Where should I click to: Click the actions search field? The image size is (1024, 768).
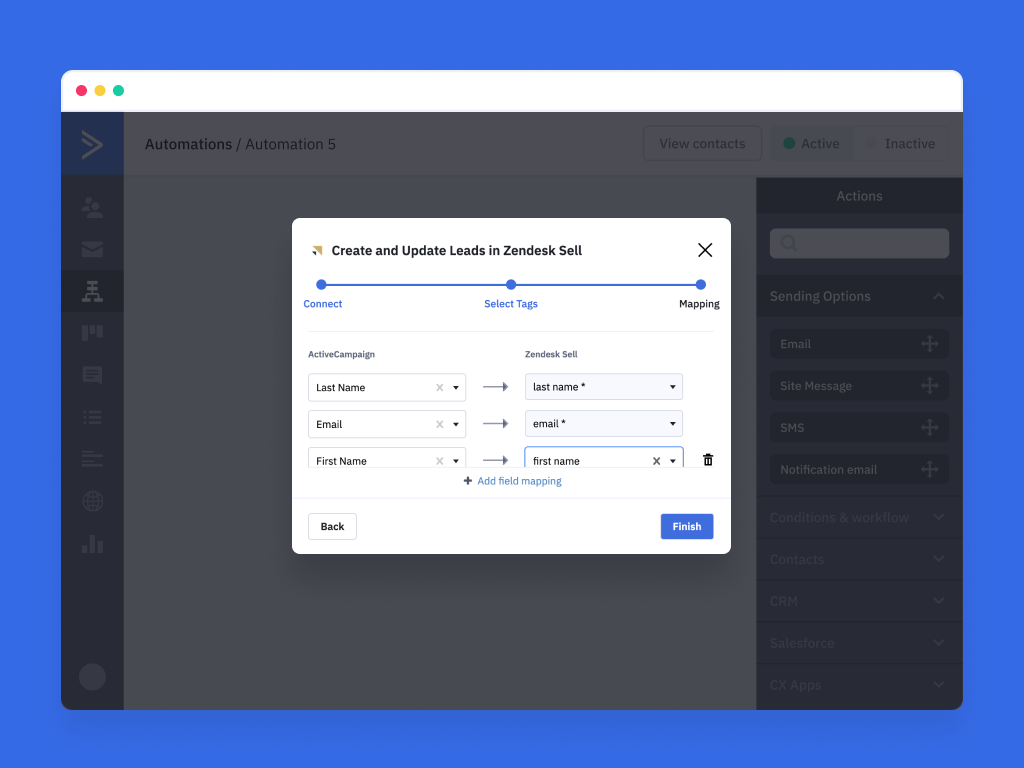(x=859, y=243)
